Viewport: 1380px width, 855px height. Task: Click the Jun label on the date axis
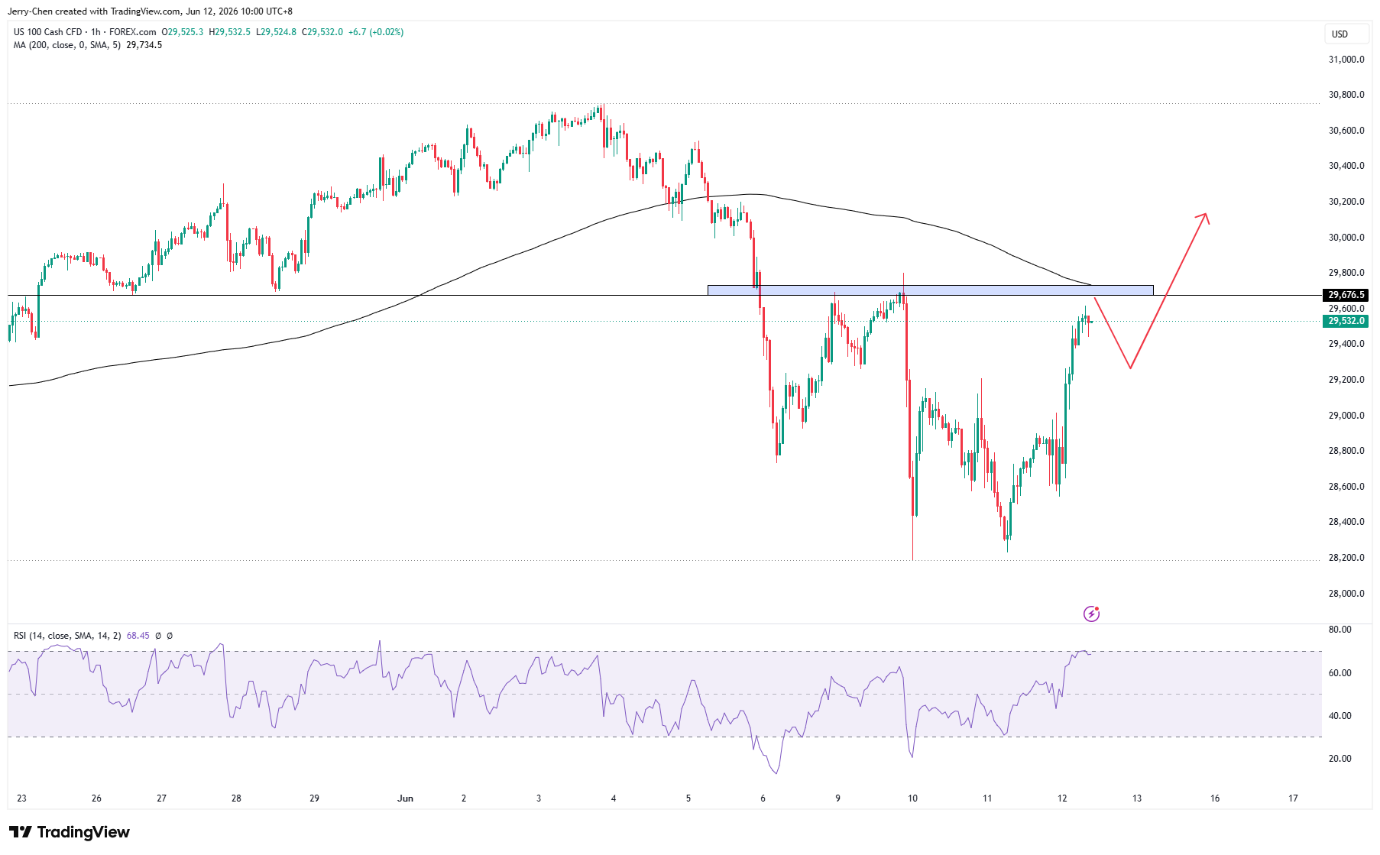tap(405, 799)
